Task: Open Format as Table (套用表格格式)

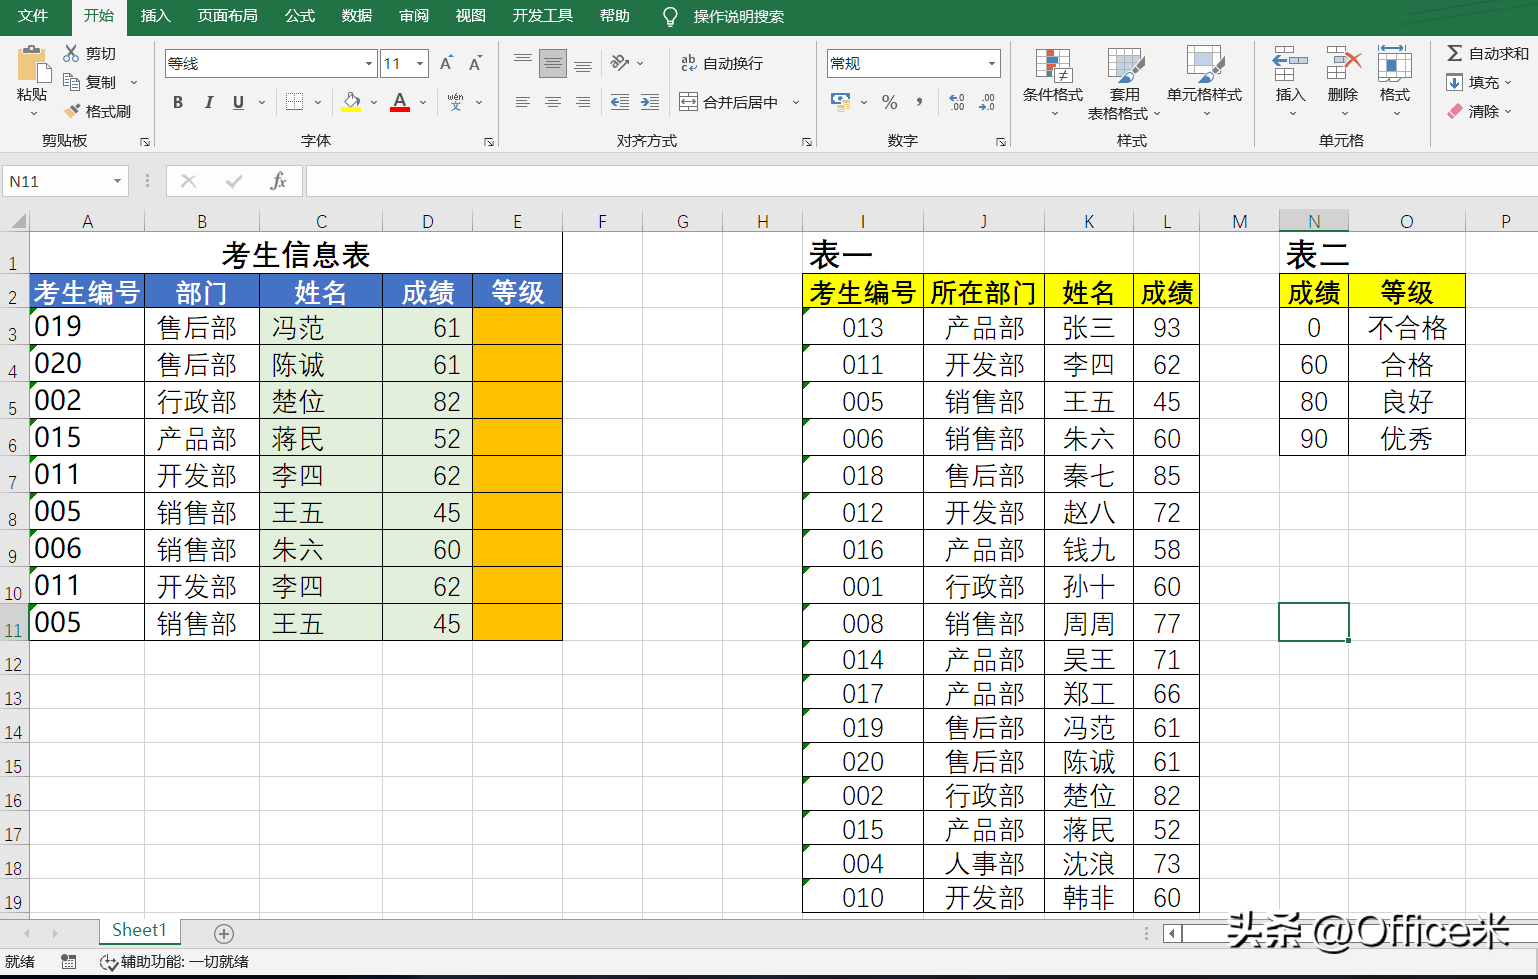Action: pyautogui.click(x=1125, y=82)
